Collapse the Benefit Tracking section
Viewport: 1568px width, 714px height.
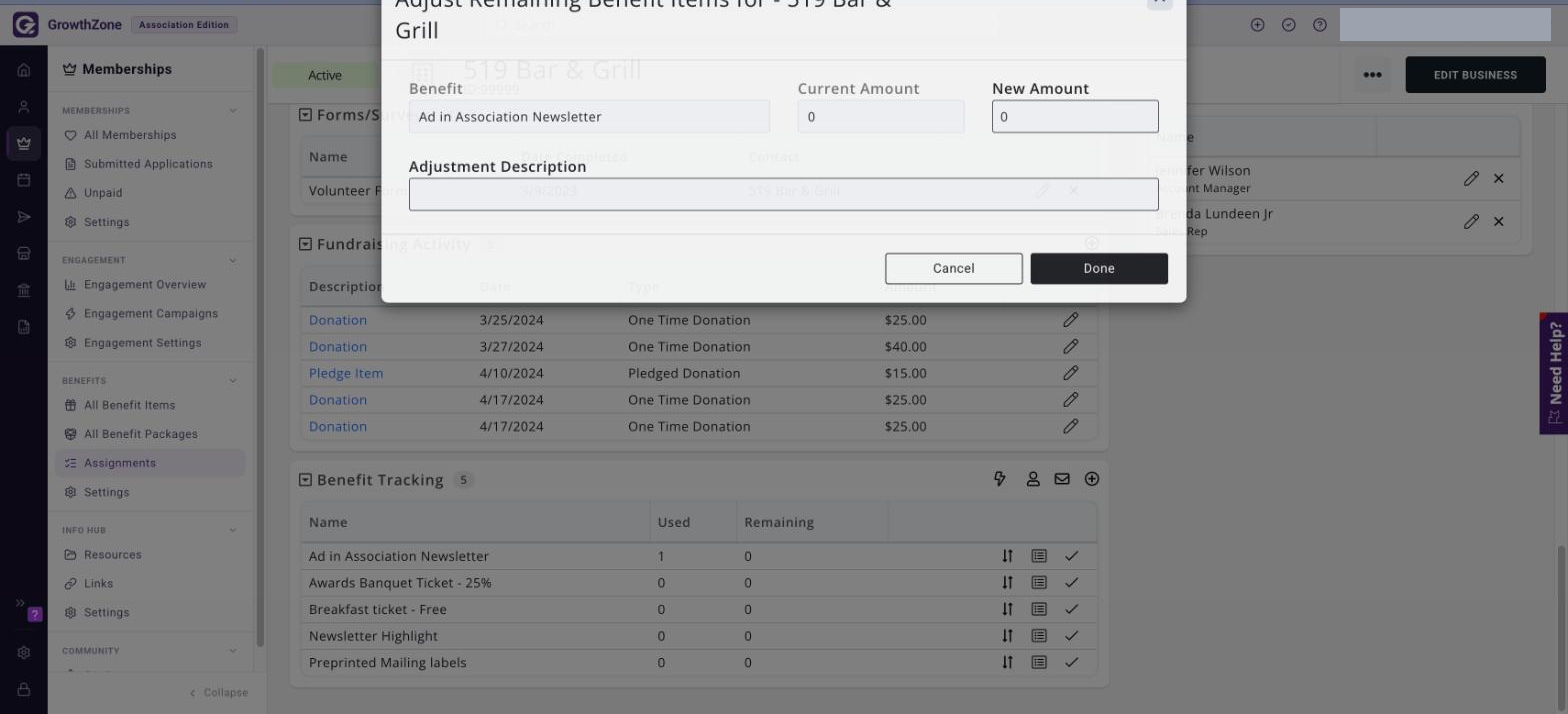[x=305, y=480]
